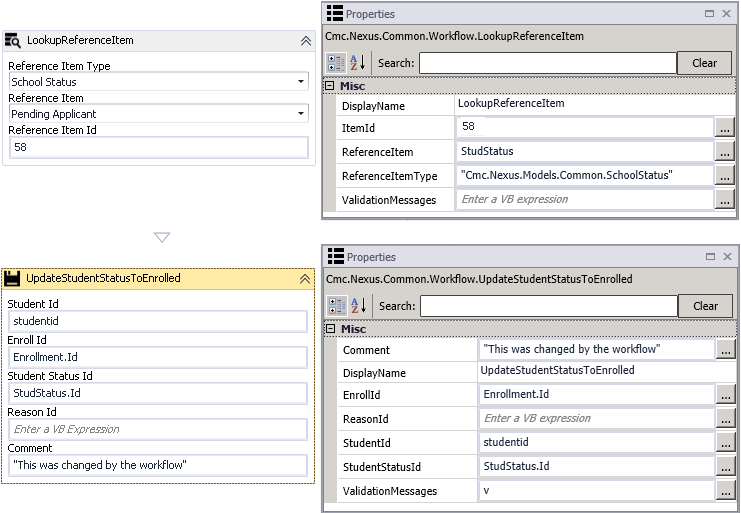Collapse Misc category in UpdateStudentStatusToEnrolled properties

click(x=331, y=329)
